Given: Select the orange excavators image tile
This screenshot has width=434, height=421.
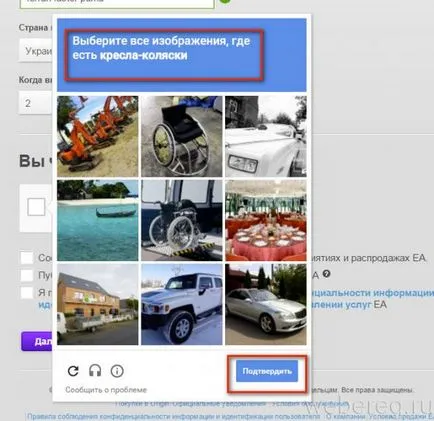Looking at the screenshot, I should (x=97, y=136).
